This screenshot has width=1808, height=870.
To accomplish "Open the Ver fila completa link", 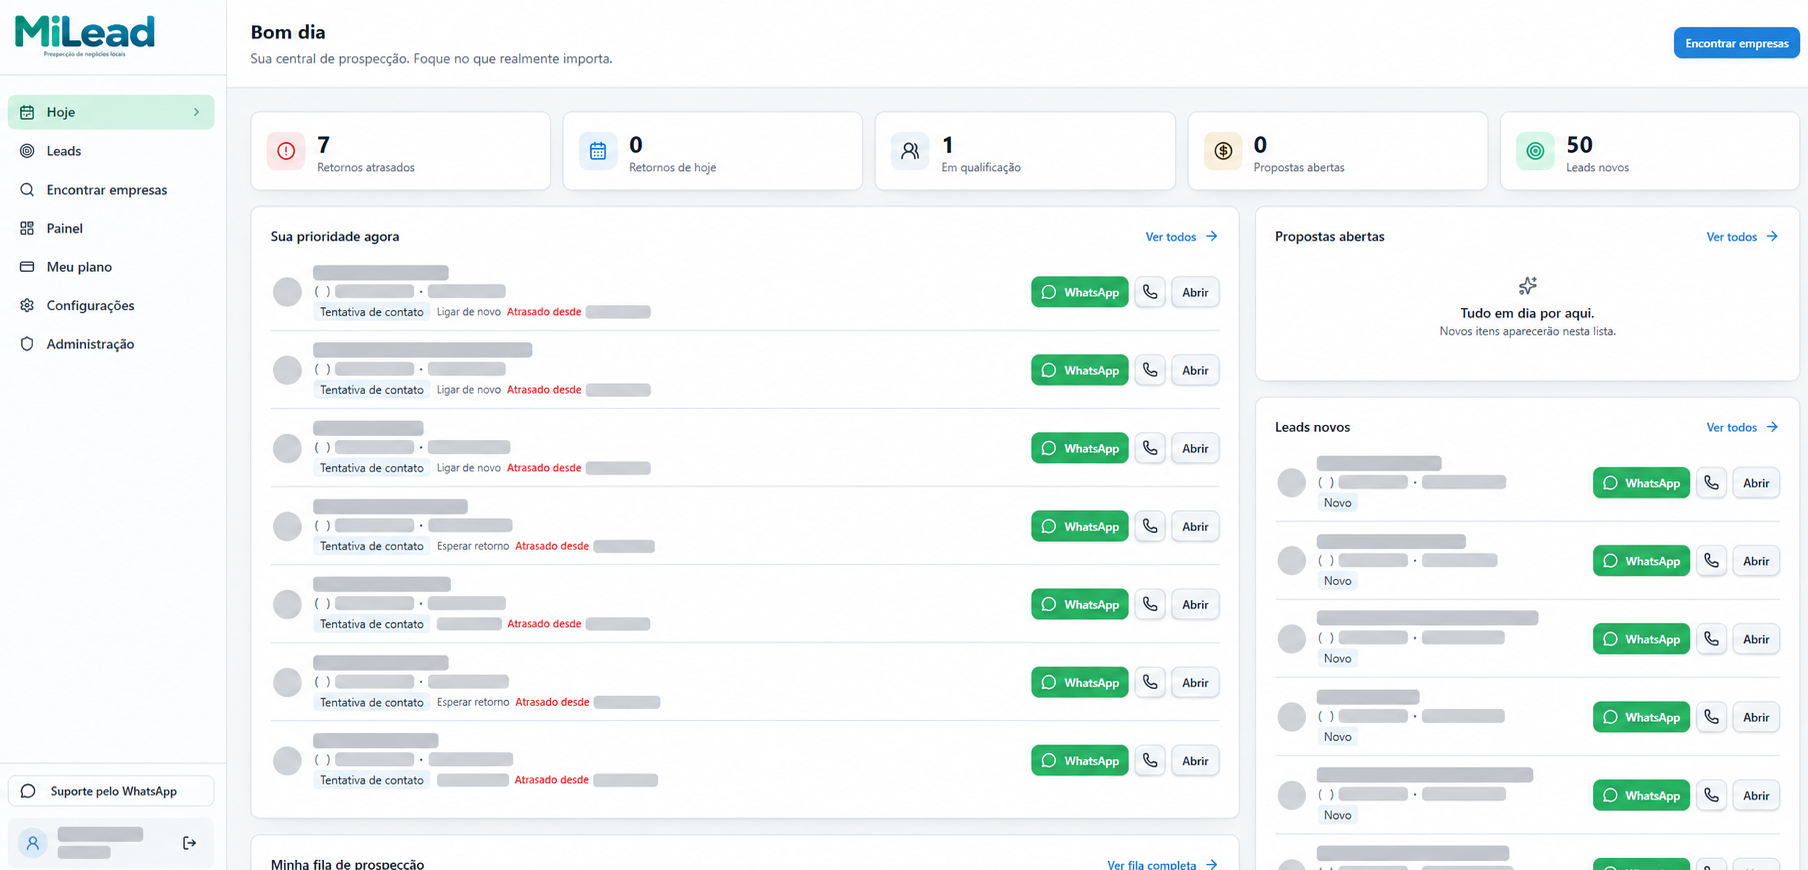I will click(x=1162, y=864).
